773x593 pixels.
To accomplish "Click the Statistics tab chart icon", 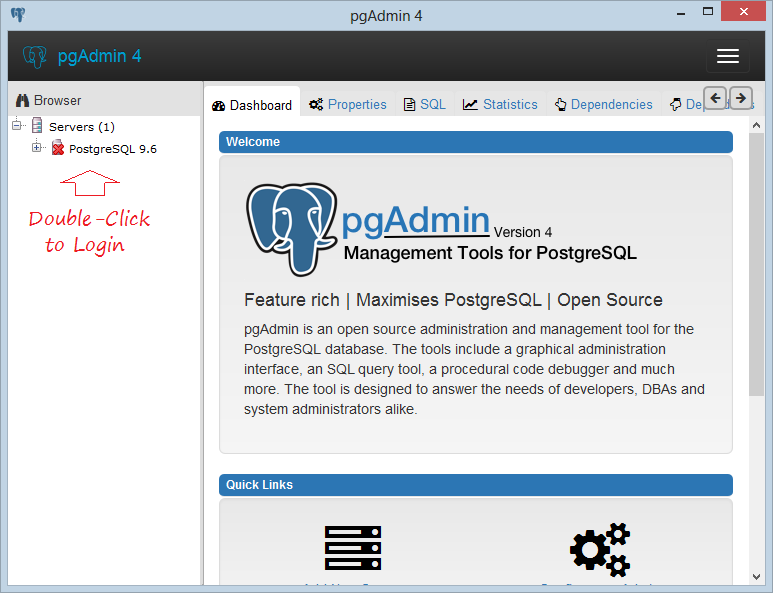I will (x=470, y=105).
